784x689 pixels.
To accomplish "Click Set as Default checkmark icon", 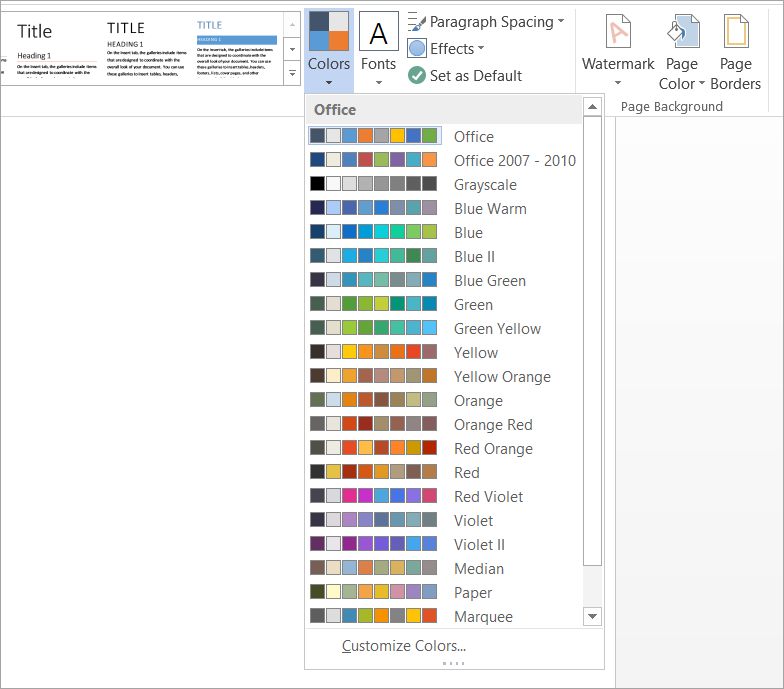I will point(416,76).
